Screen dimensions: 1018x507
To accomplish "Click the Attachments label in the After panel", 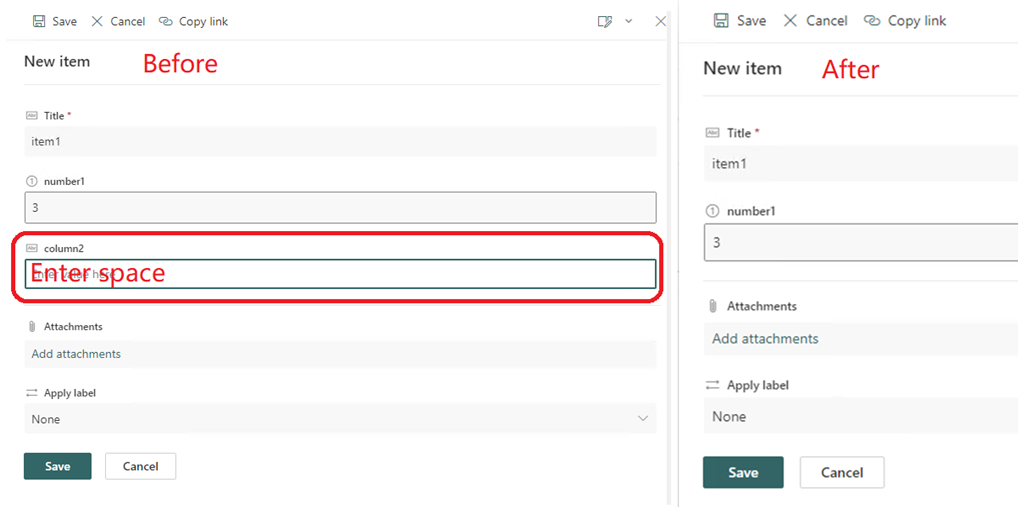I will tap(762, 306).
